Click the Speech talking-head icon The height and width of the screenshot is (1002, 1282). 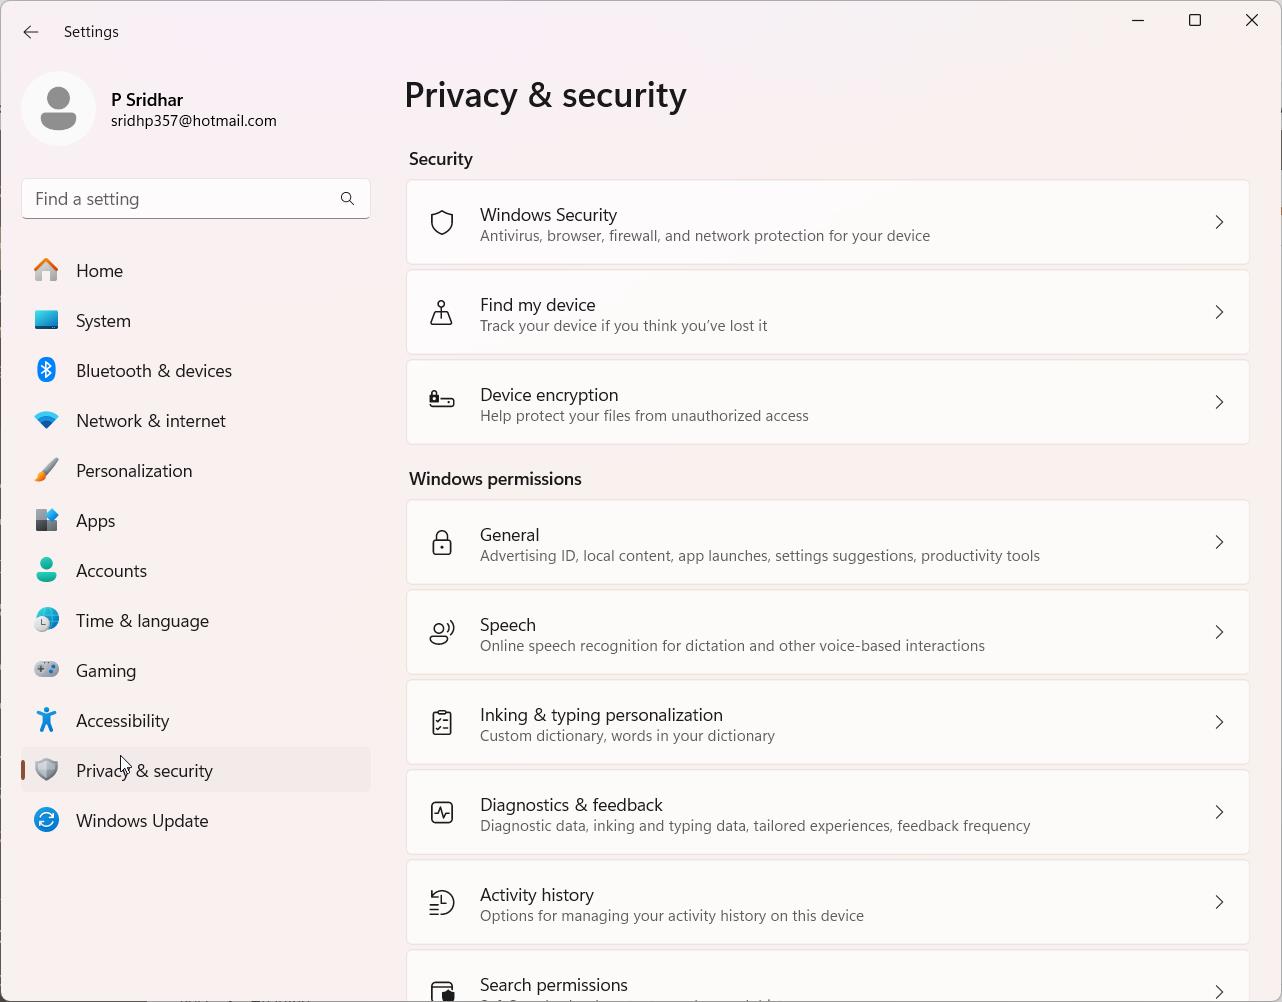coord(442,632)
